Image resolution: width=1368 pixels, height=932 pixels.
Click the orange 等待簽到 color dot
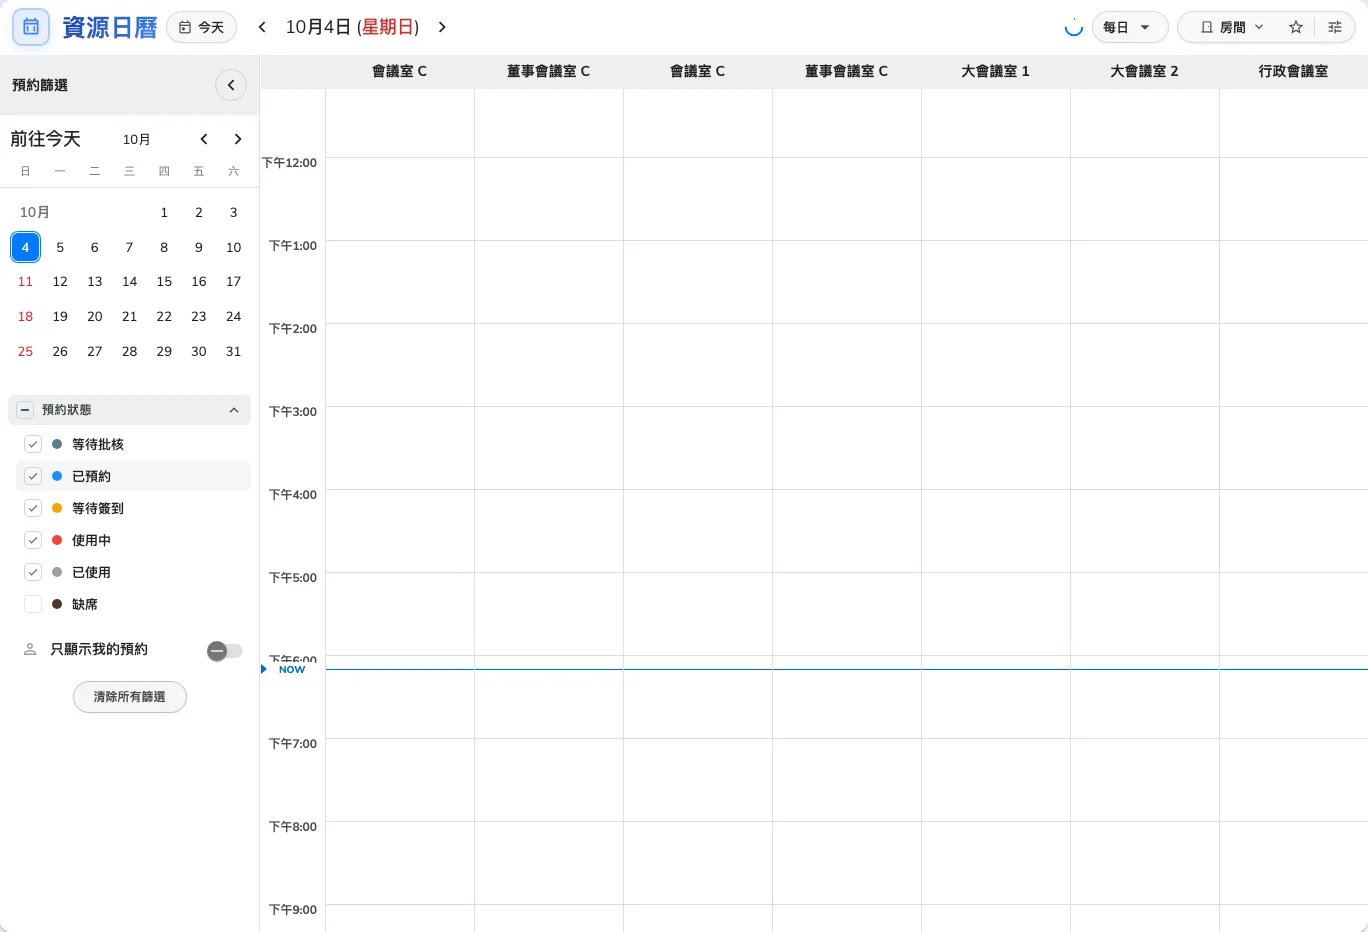pyautogui.click(x=57, y=508)
